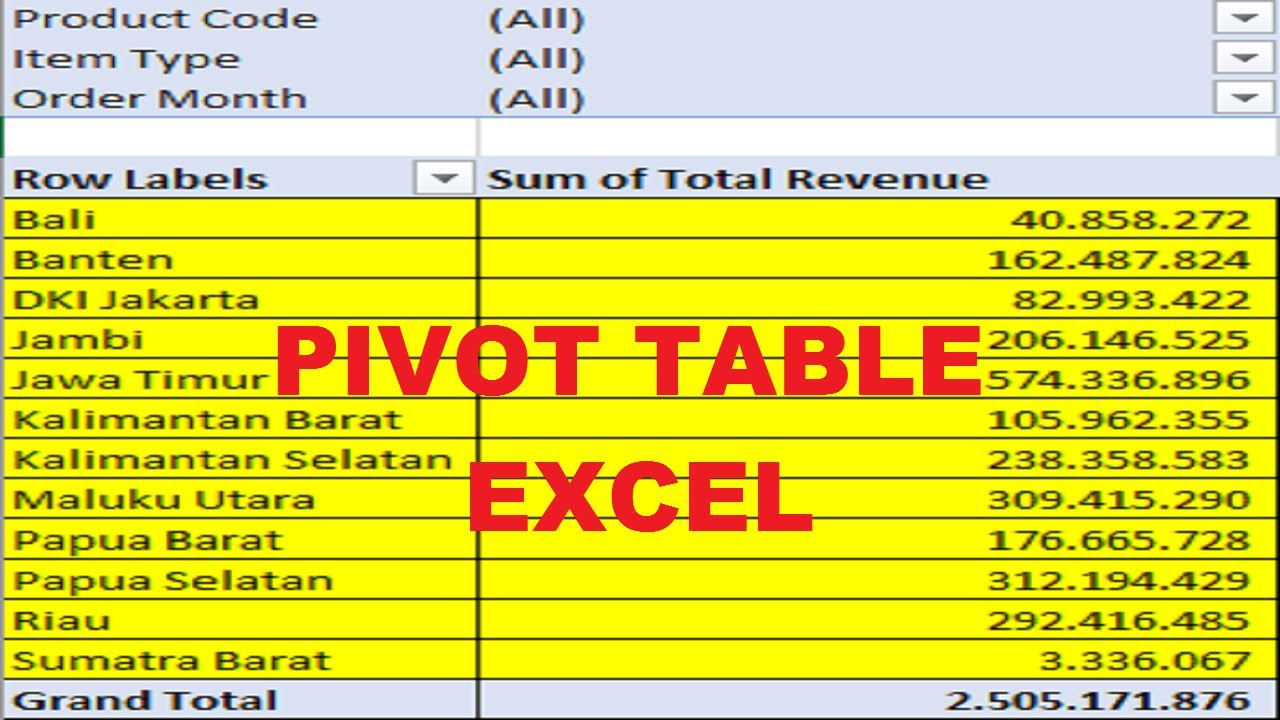Select the Papua Selatan row label

pyautogui.click(x=240, y=580)
